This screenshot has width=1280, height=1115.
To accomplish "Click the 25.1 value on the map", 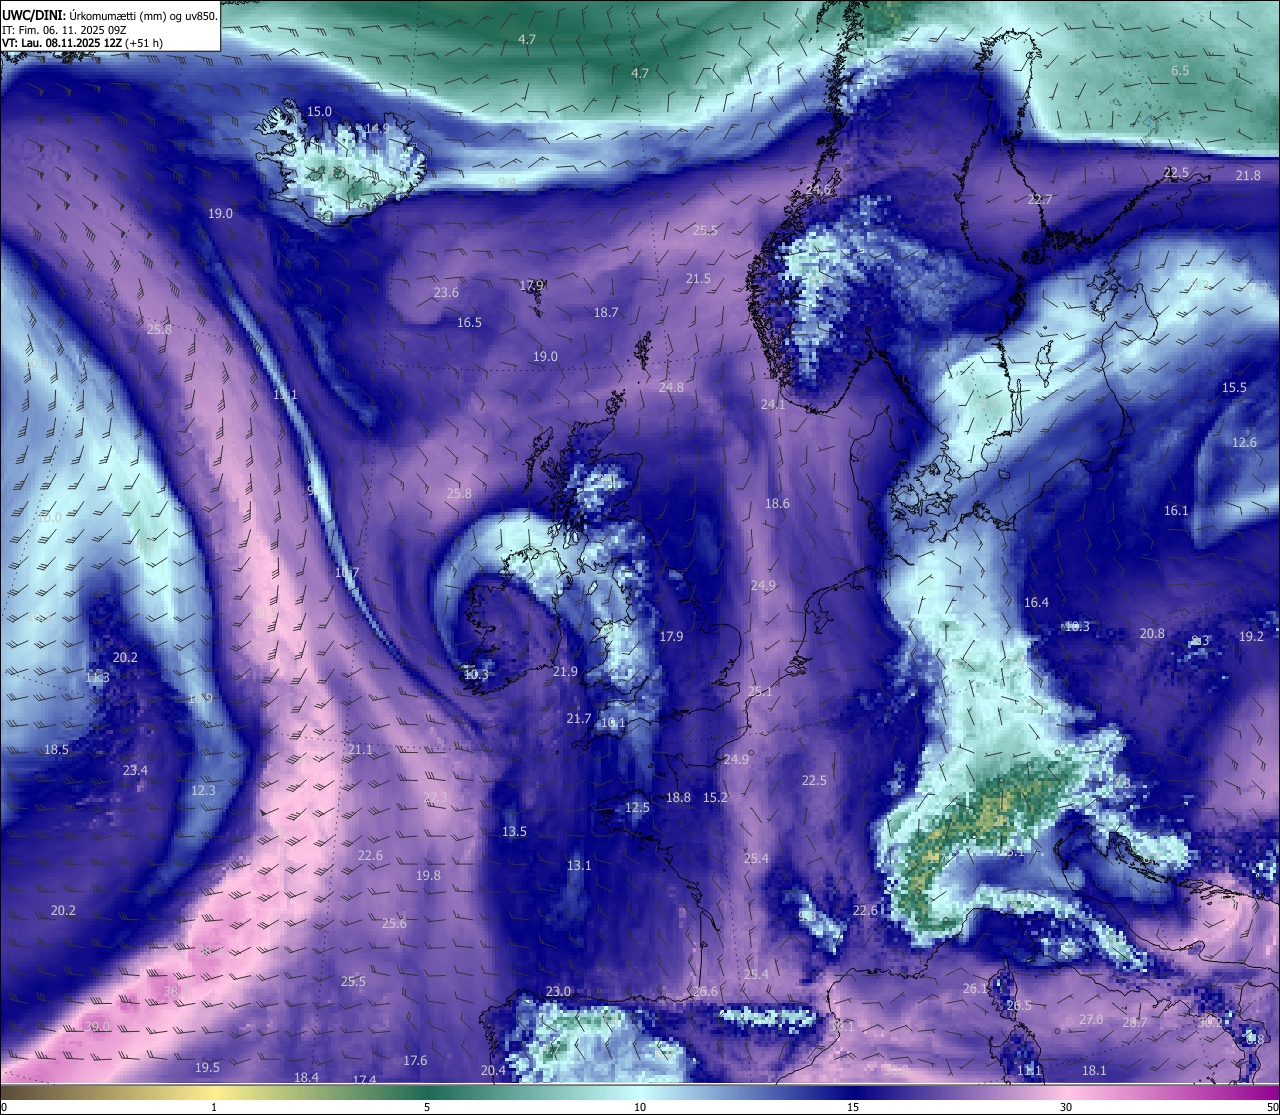I will click(x=760, y=692).
